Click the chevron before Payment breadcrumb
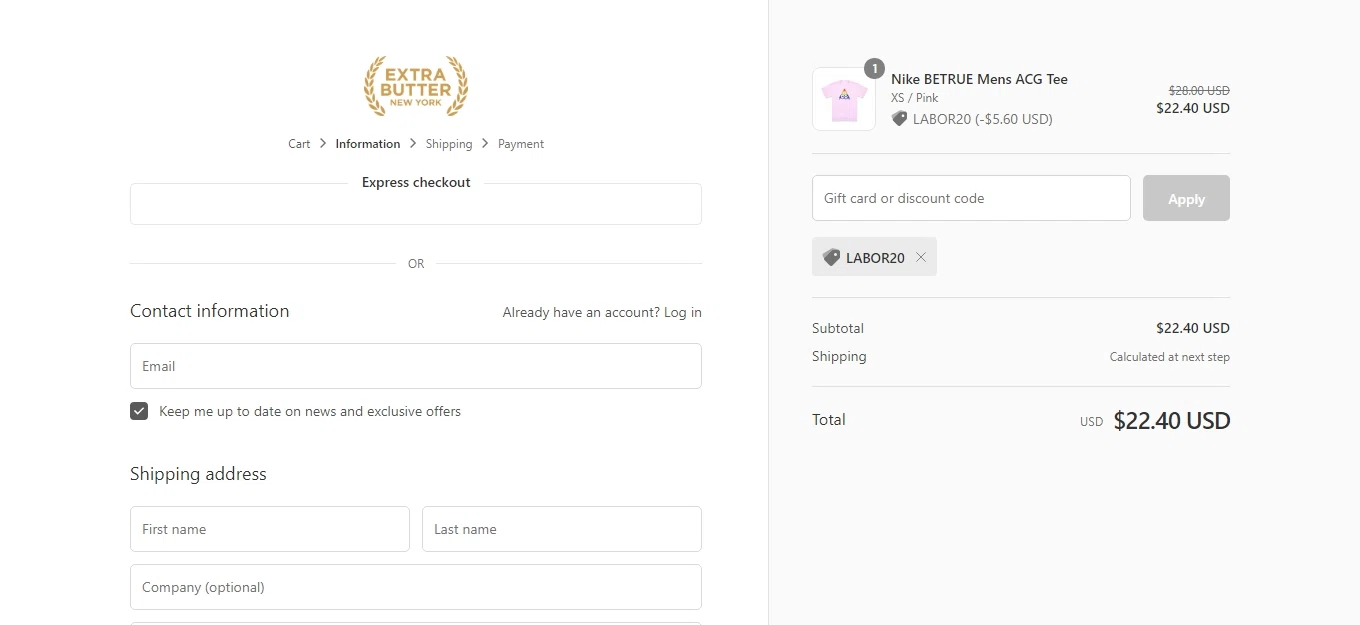1360x625 pixels. pyautogui.click(x=485, y=144)
